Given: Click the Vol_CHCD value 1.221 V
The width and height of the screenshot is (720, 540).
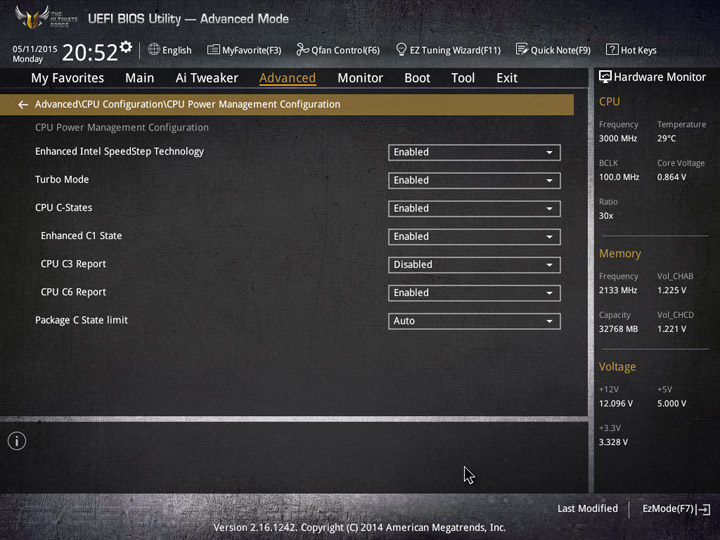Looking at the screenshot, I should click(x=671, y=329).
